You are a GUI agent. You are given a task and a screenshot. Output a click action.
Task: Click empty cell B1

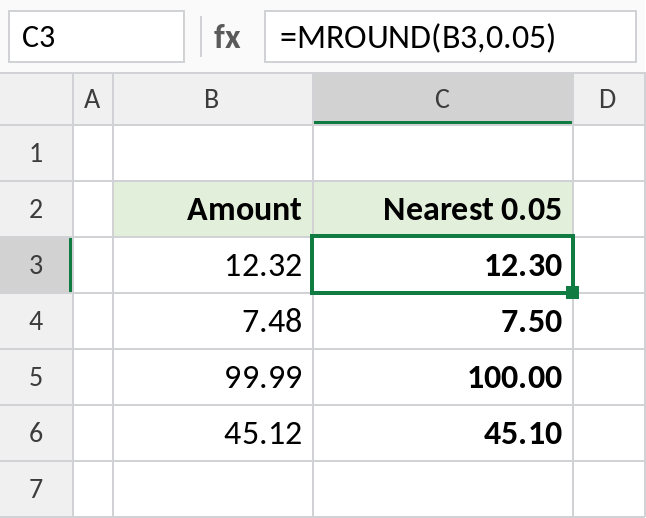pyautogui.click(x=213, y=153)
